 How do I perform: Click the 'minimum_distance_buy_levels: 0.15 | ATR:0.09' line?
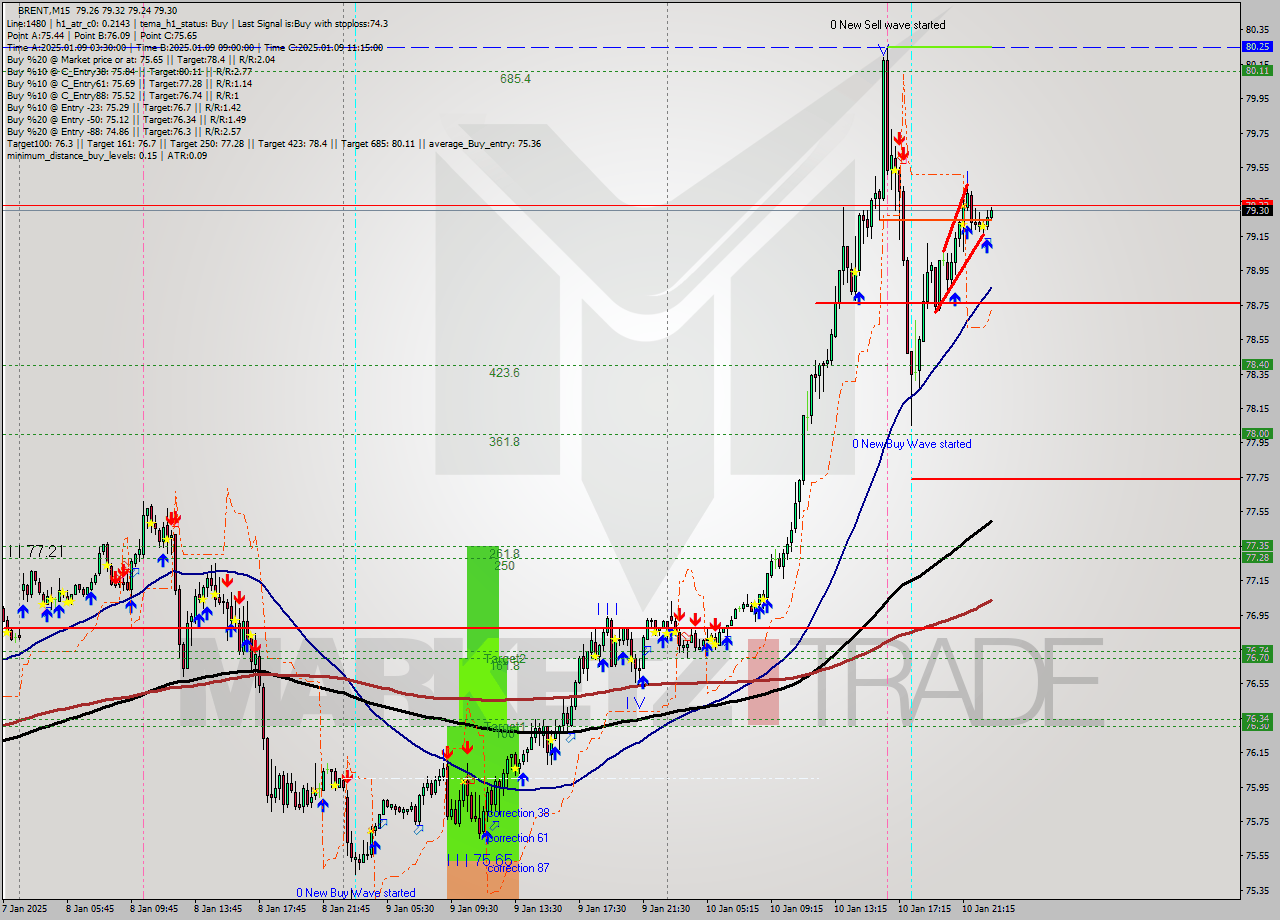pyautogui.click(x=107, y=155)
